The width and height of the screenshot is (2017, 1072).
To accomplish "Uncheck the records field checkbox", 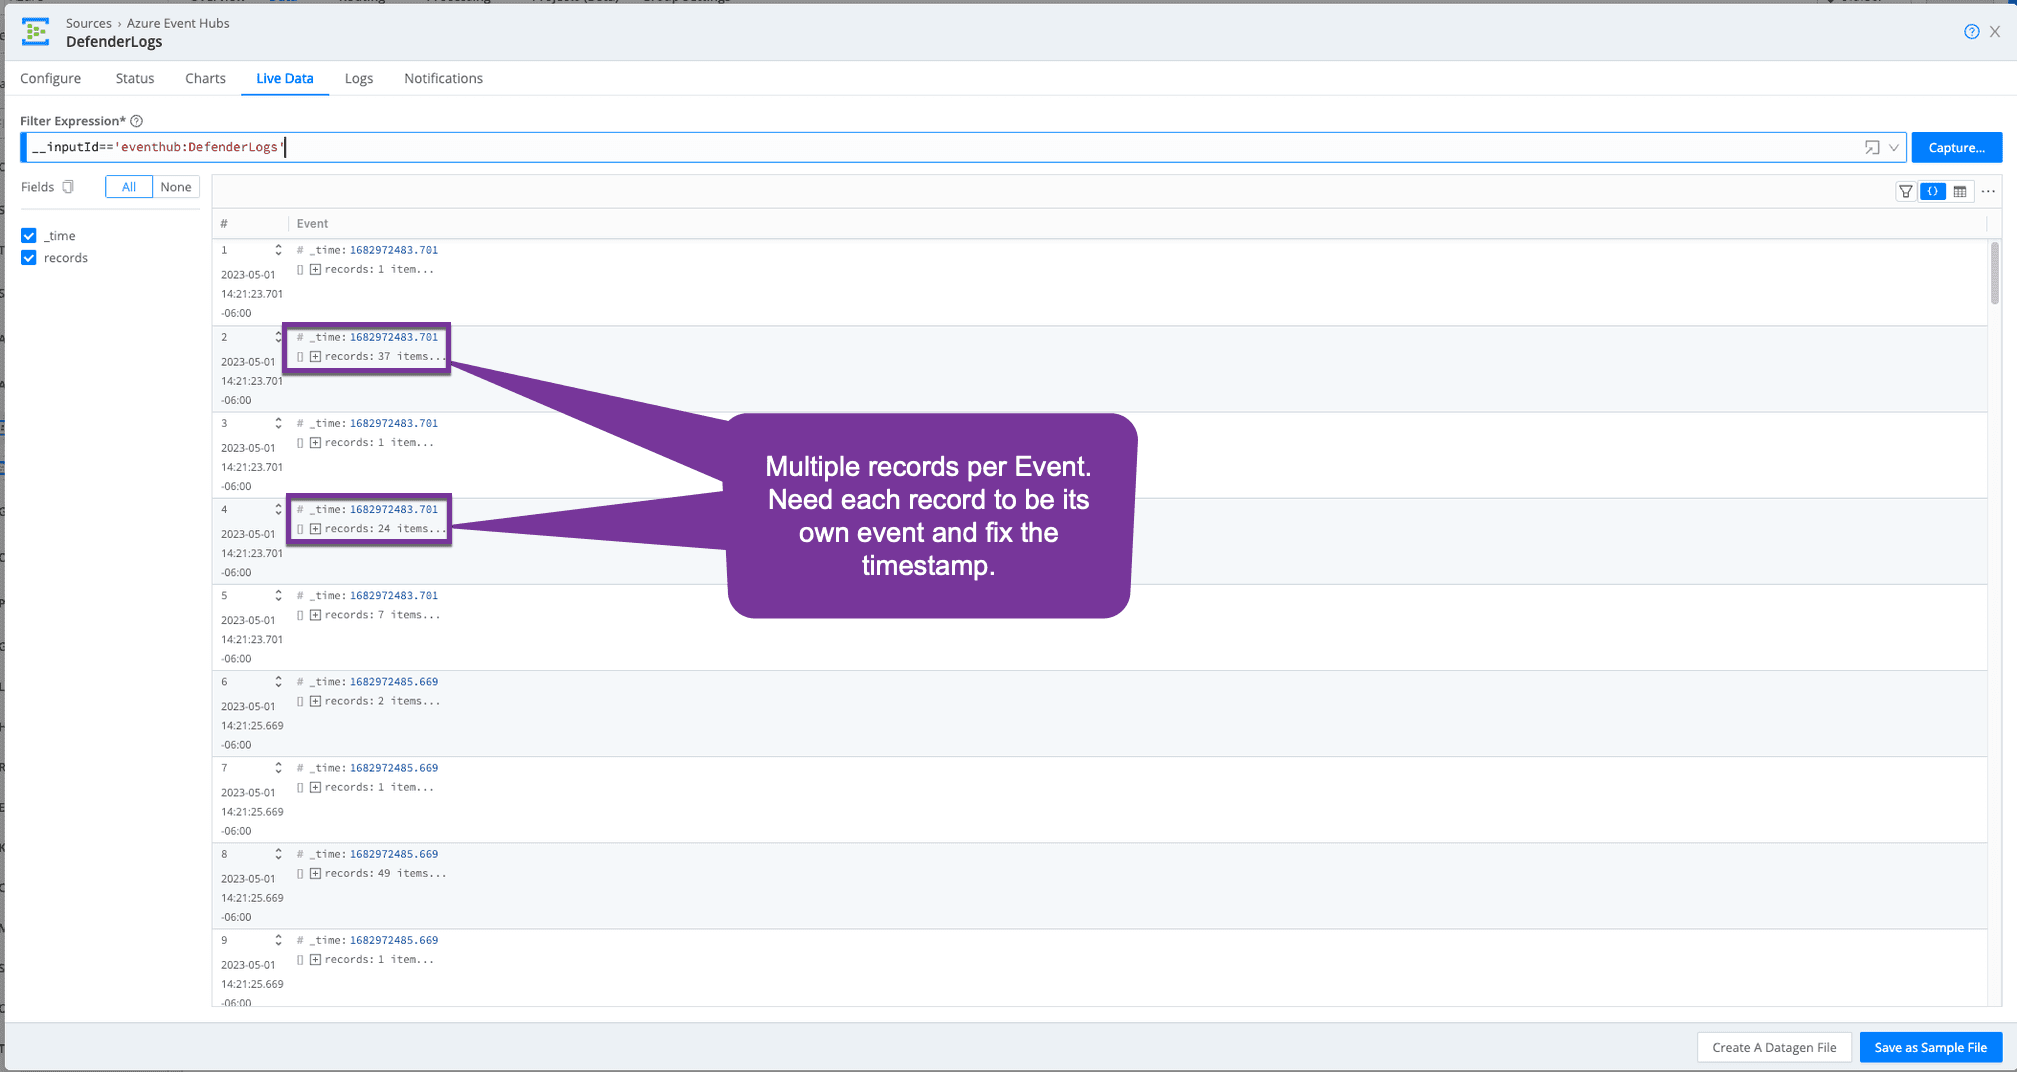I will click(29, 258).
